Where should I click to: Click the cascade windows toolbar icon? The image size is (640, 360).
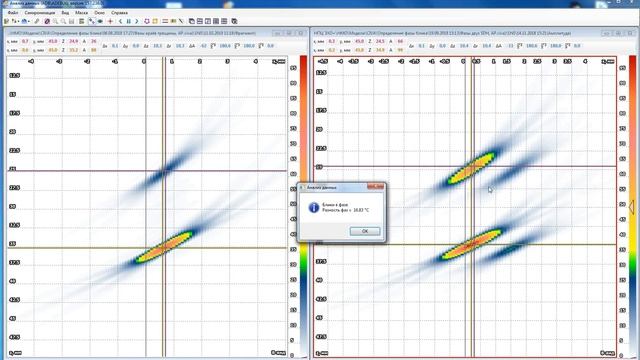tap(192, 21)
